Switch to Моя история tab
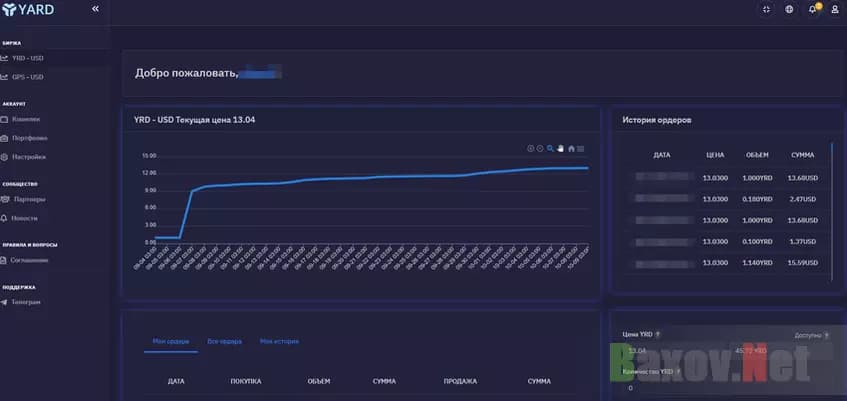Image resolution: width=847 pixels, height=401 pixels. pyautogui.click(x=279, y=341)
